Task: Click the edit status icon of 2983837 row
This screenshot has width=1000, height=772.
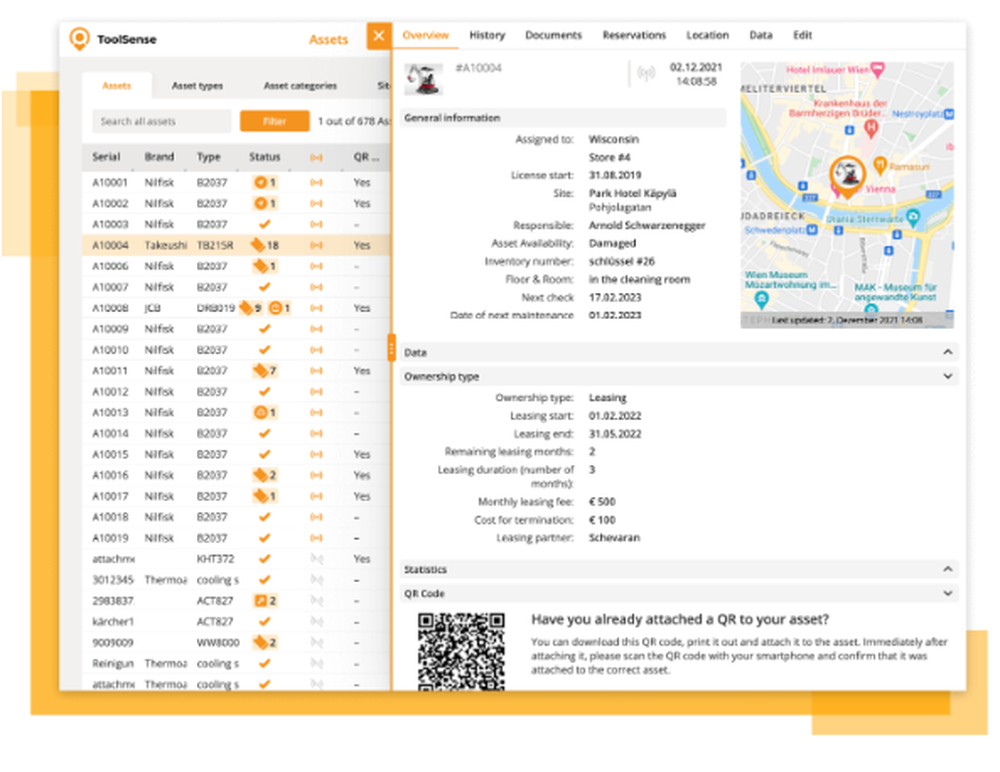Action: pos(260,601)
